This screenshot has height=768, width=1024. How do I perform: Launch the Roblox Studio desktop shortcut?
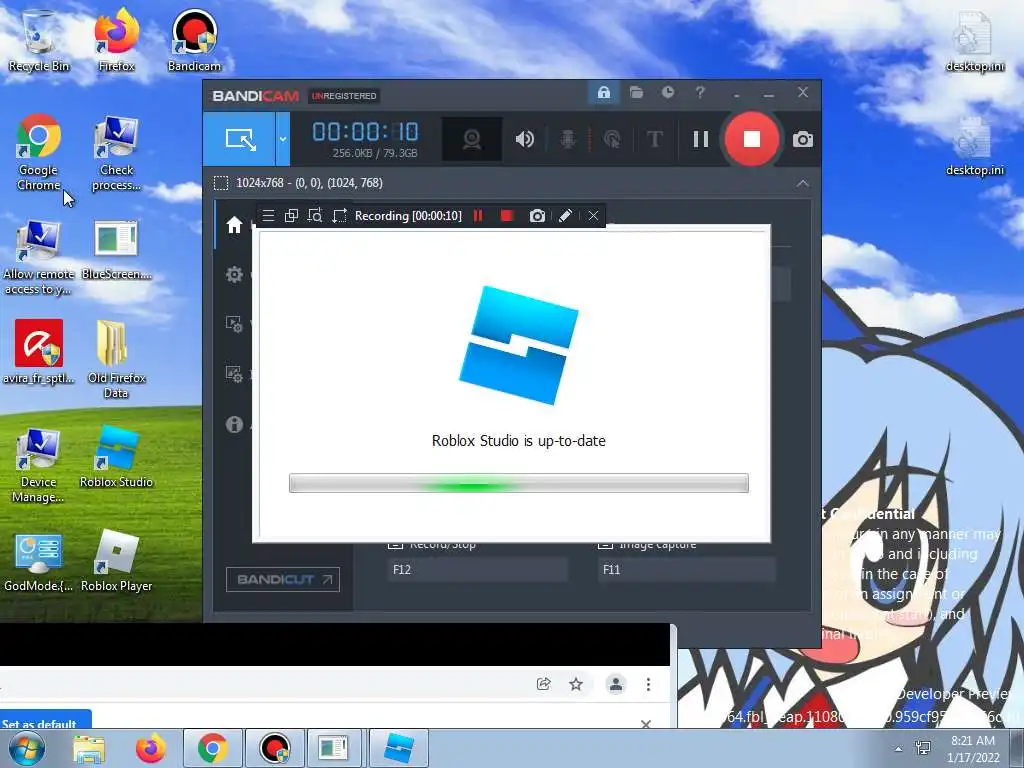(116, 456)
